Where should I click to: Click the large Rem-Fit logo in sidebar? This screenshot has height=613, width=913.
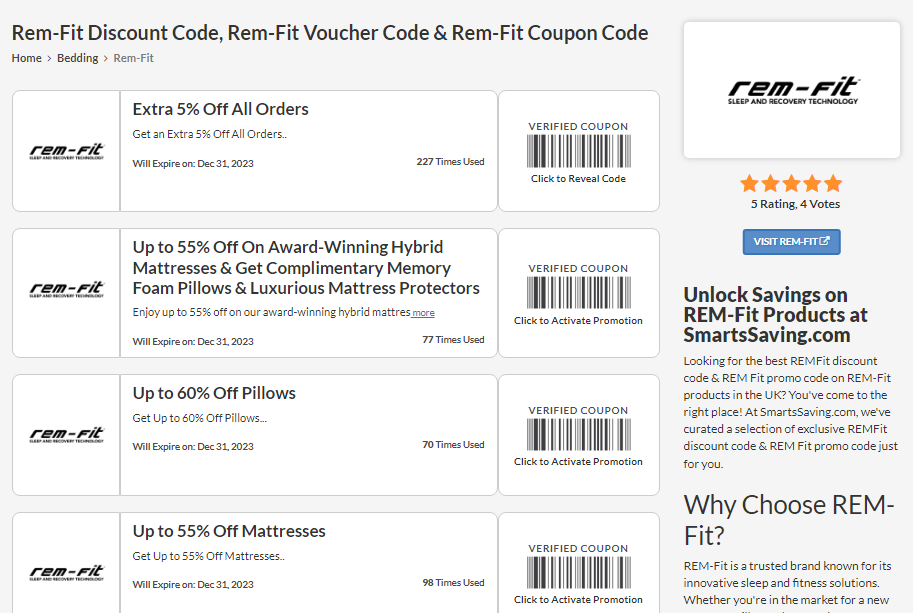pyautogui.click(x=792, y=90)
